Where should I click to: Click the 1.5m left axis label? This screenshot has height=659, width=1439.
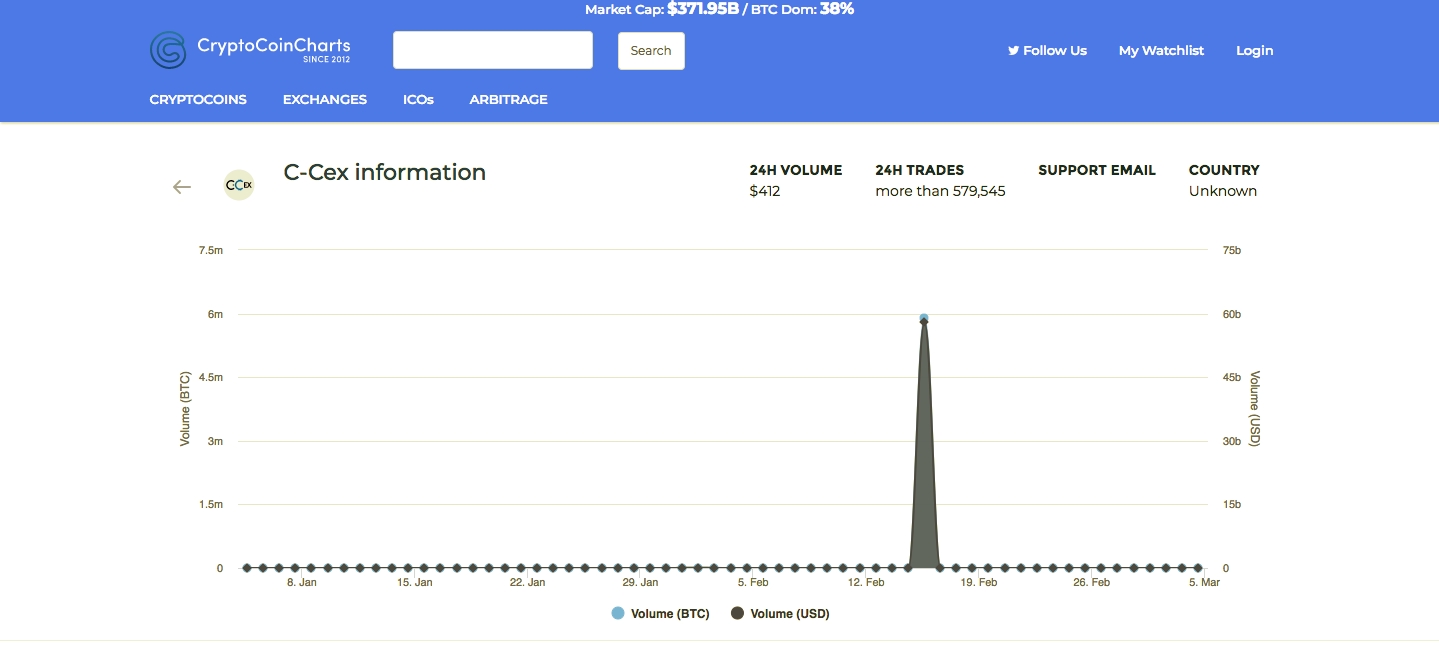tap(211, 504)
